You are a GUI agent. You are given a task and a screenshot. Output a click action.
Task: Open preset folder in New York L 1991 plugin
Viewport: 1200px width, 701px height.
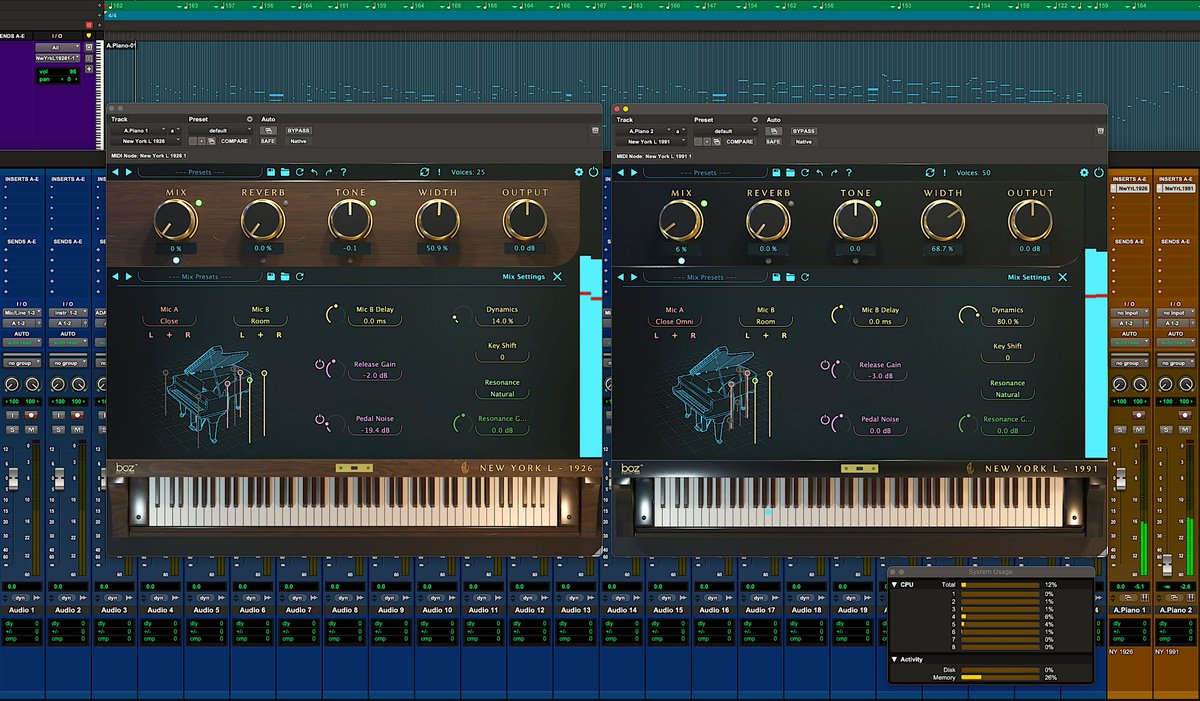[790, 172]
